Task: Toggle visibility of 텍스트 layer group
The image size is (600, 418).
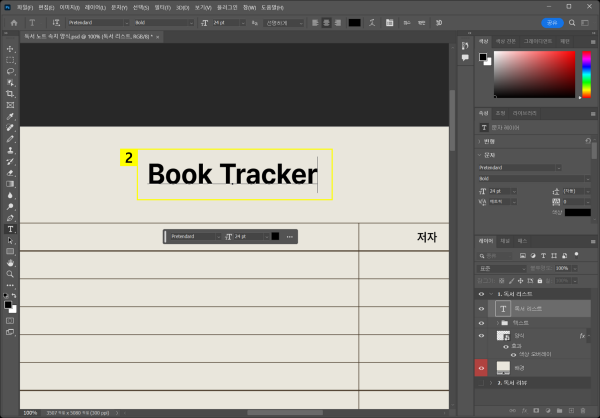Action: click(x=481, y=323)
